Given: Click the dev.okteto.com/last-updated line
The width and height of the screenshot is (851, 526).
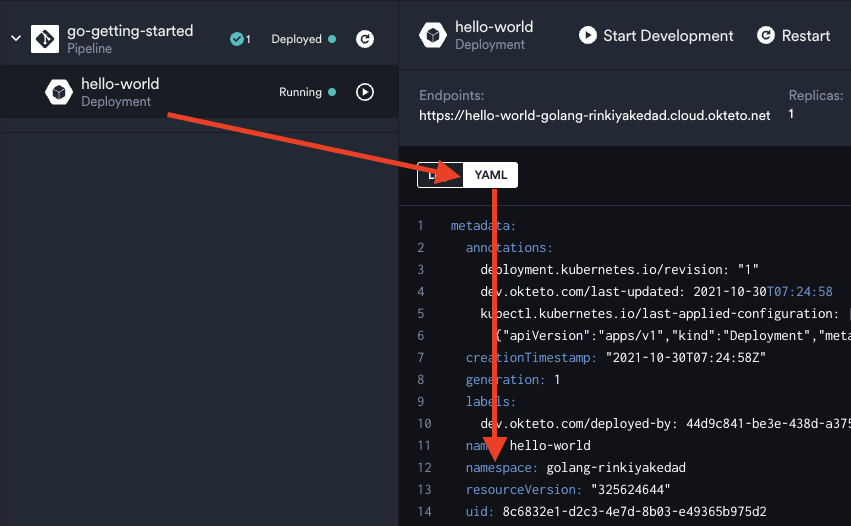Looking at the screenshot, I should coord(656,291).
